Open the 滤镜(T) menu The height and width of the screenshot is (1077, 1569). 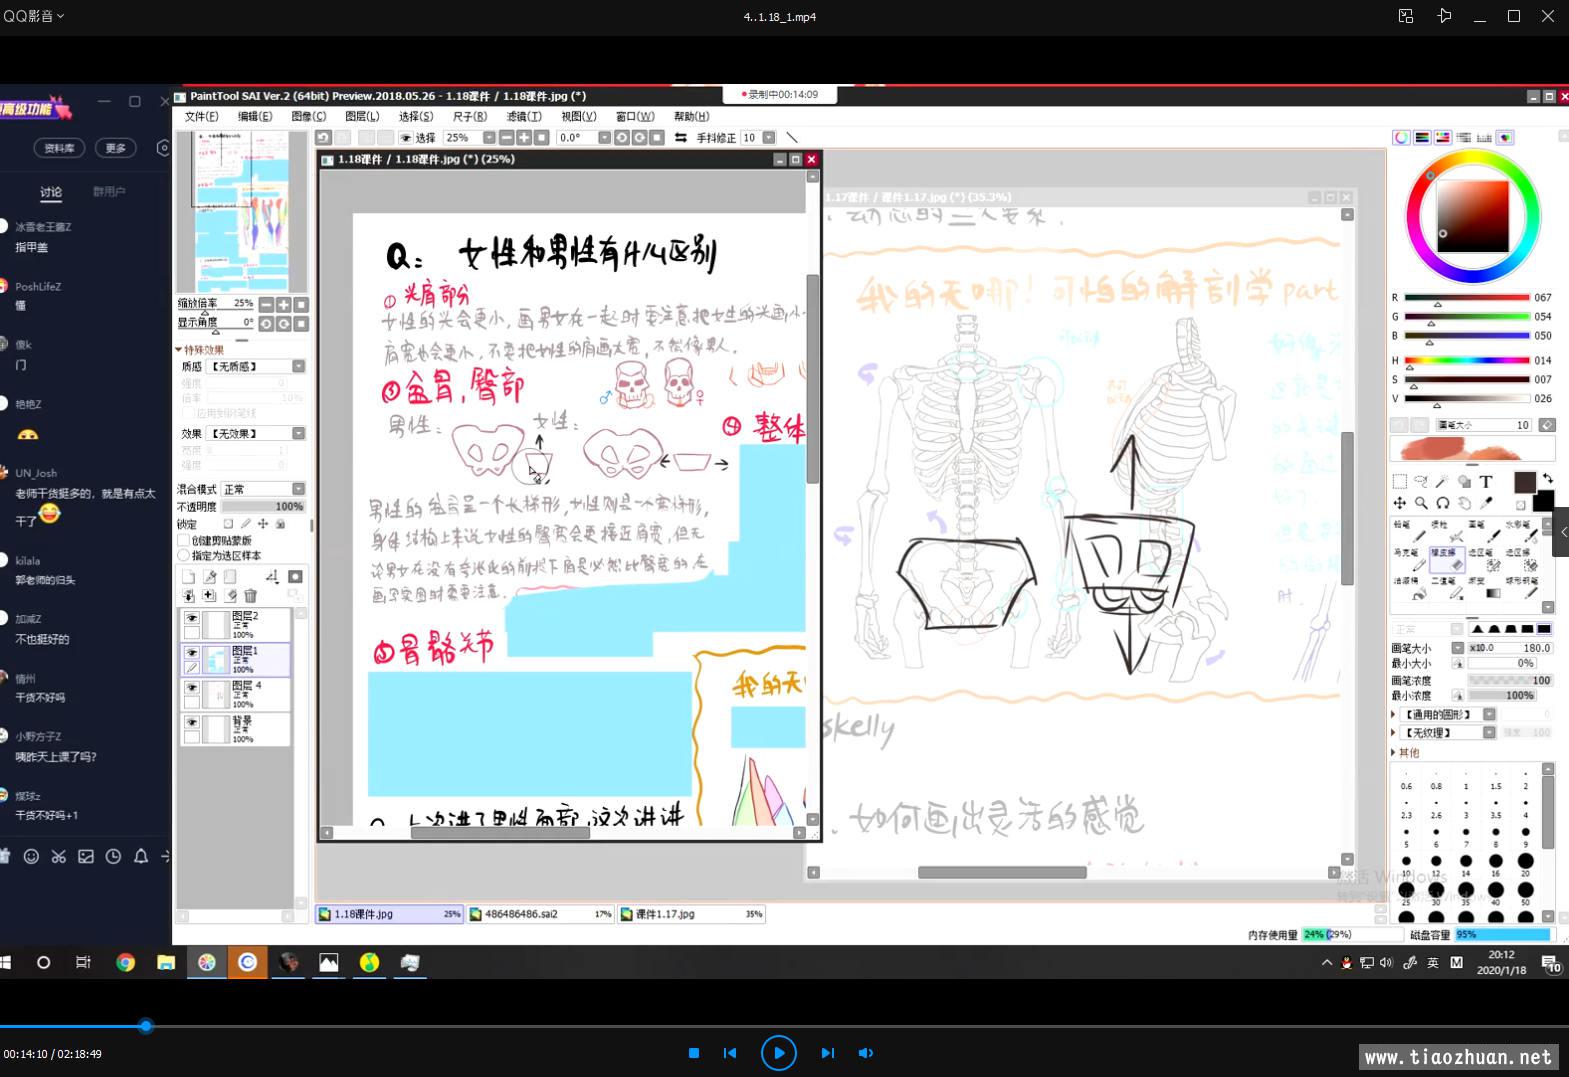[524, 117]
